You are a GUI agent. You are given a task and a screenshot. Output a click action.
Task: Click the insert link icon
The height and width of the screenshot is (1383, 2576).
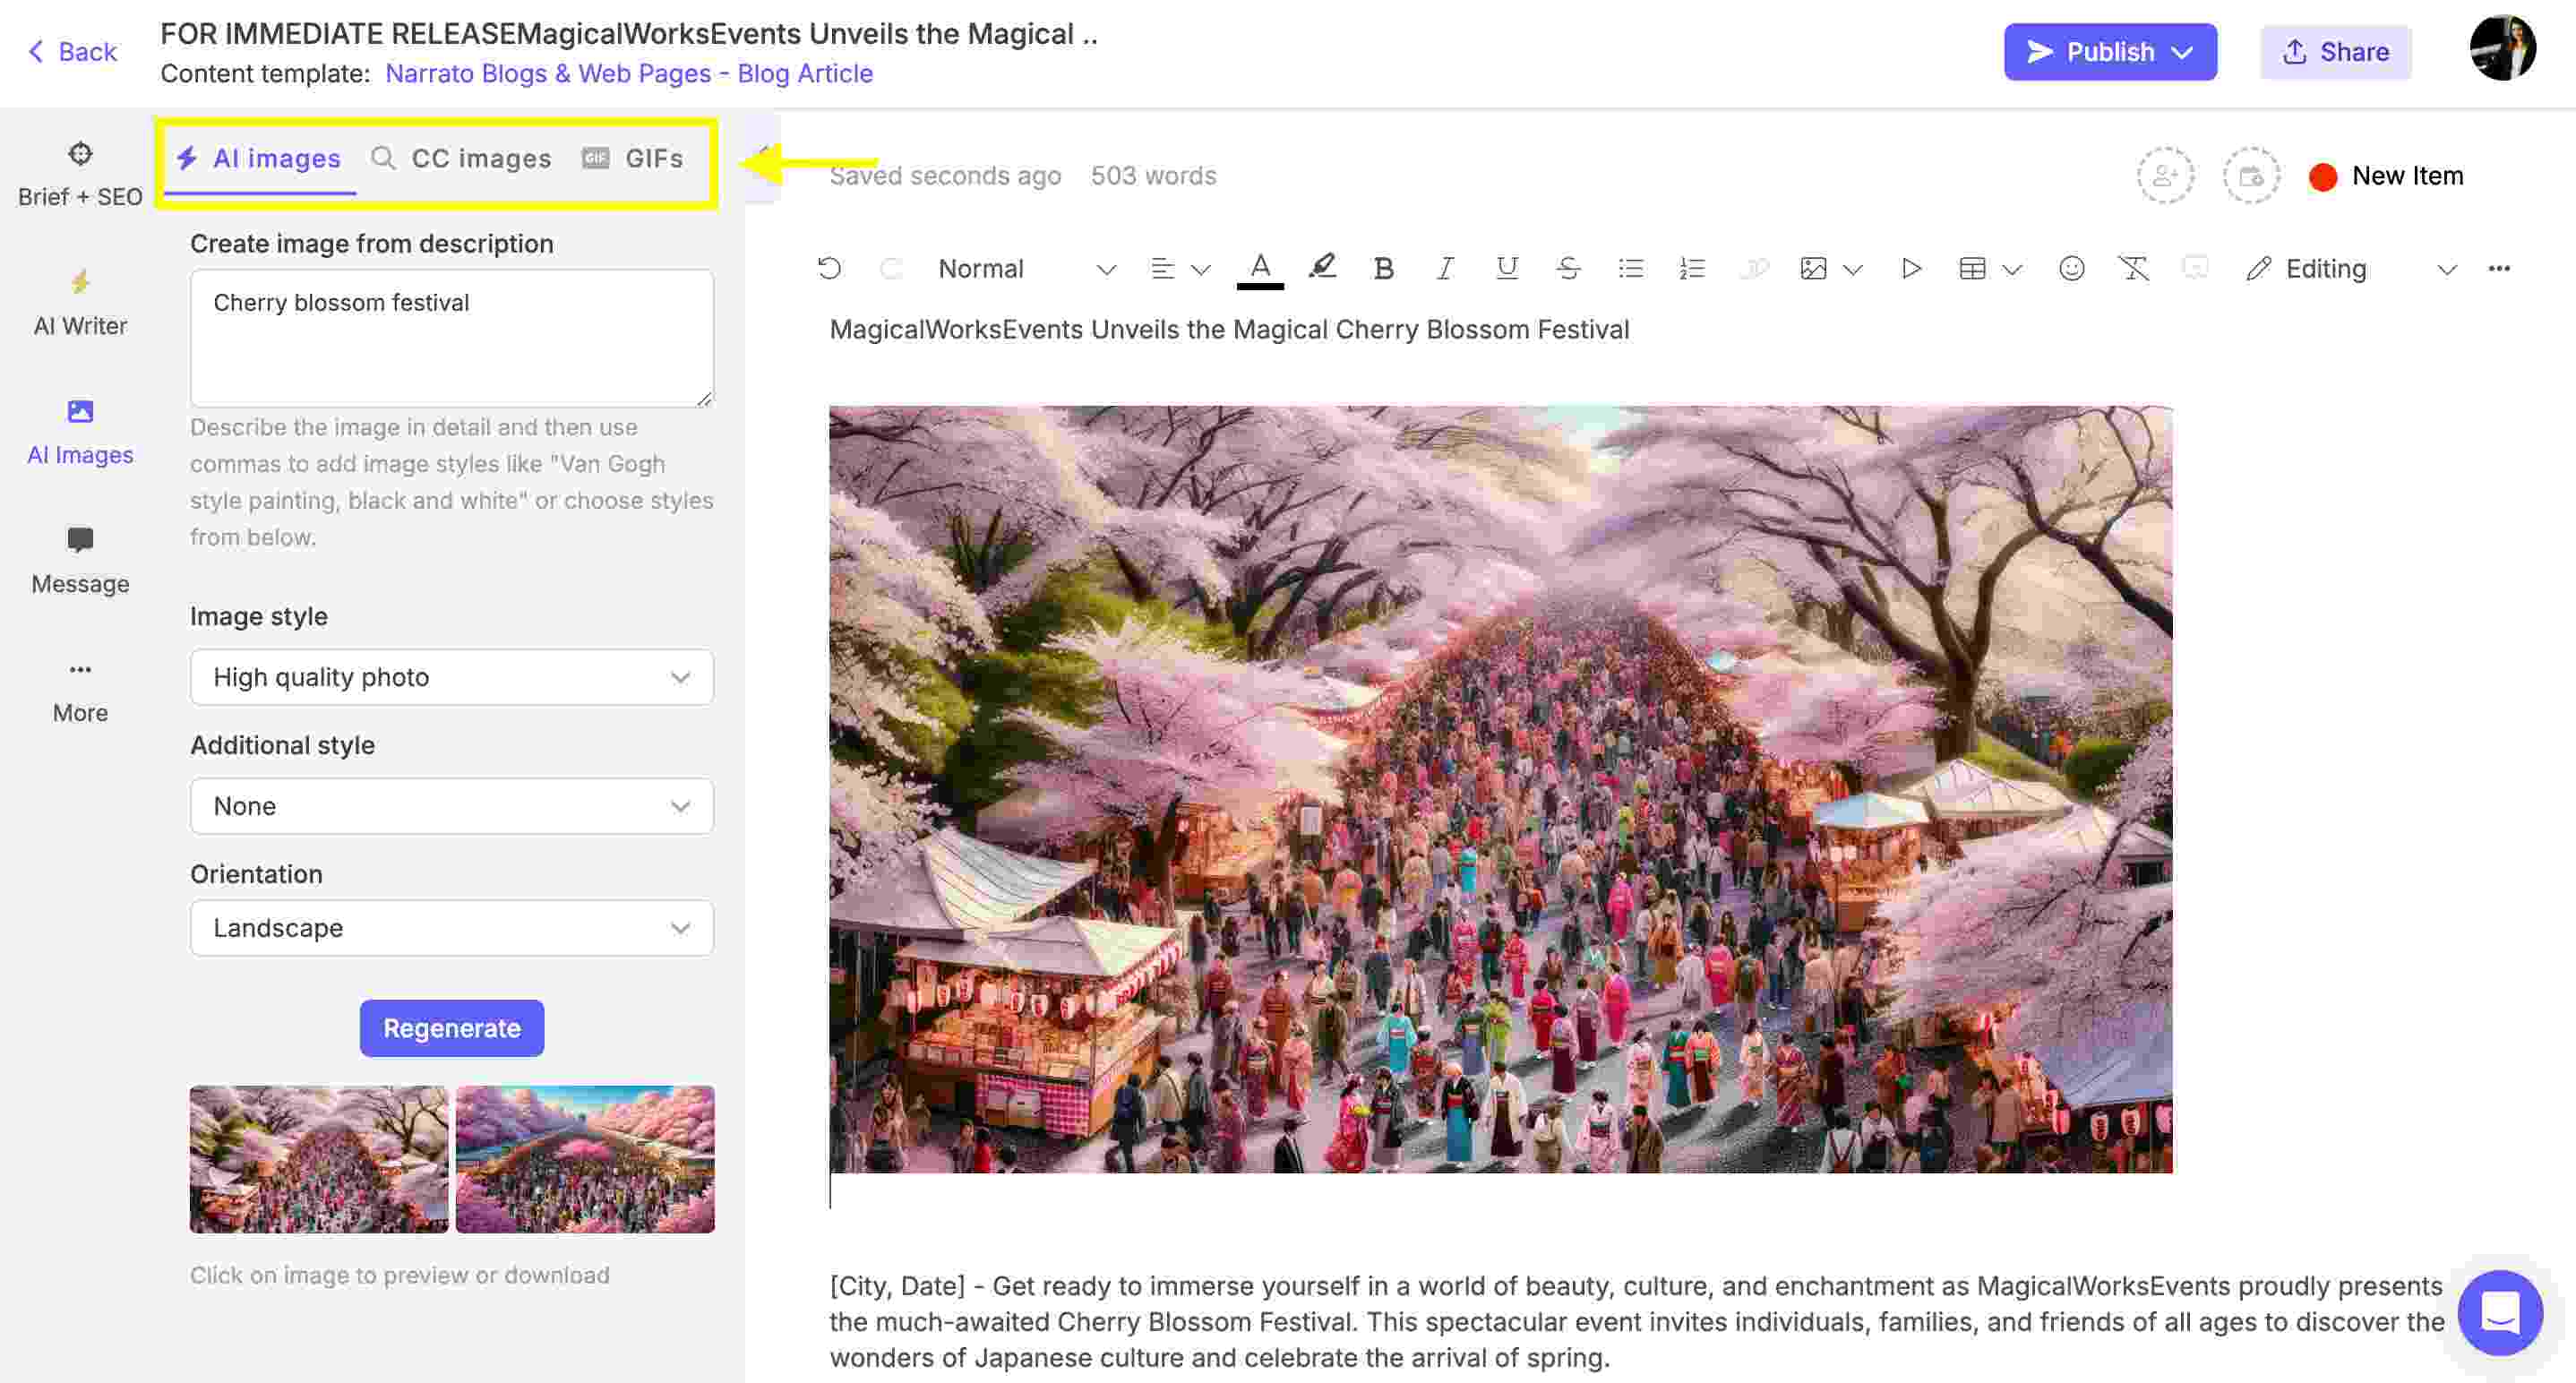coord(1754,268)
